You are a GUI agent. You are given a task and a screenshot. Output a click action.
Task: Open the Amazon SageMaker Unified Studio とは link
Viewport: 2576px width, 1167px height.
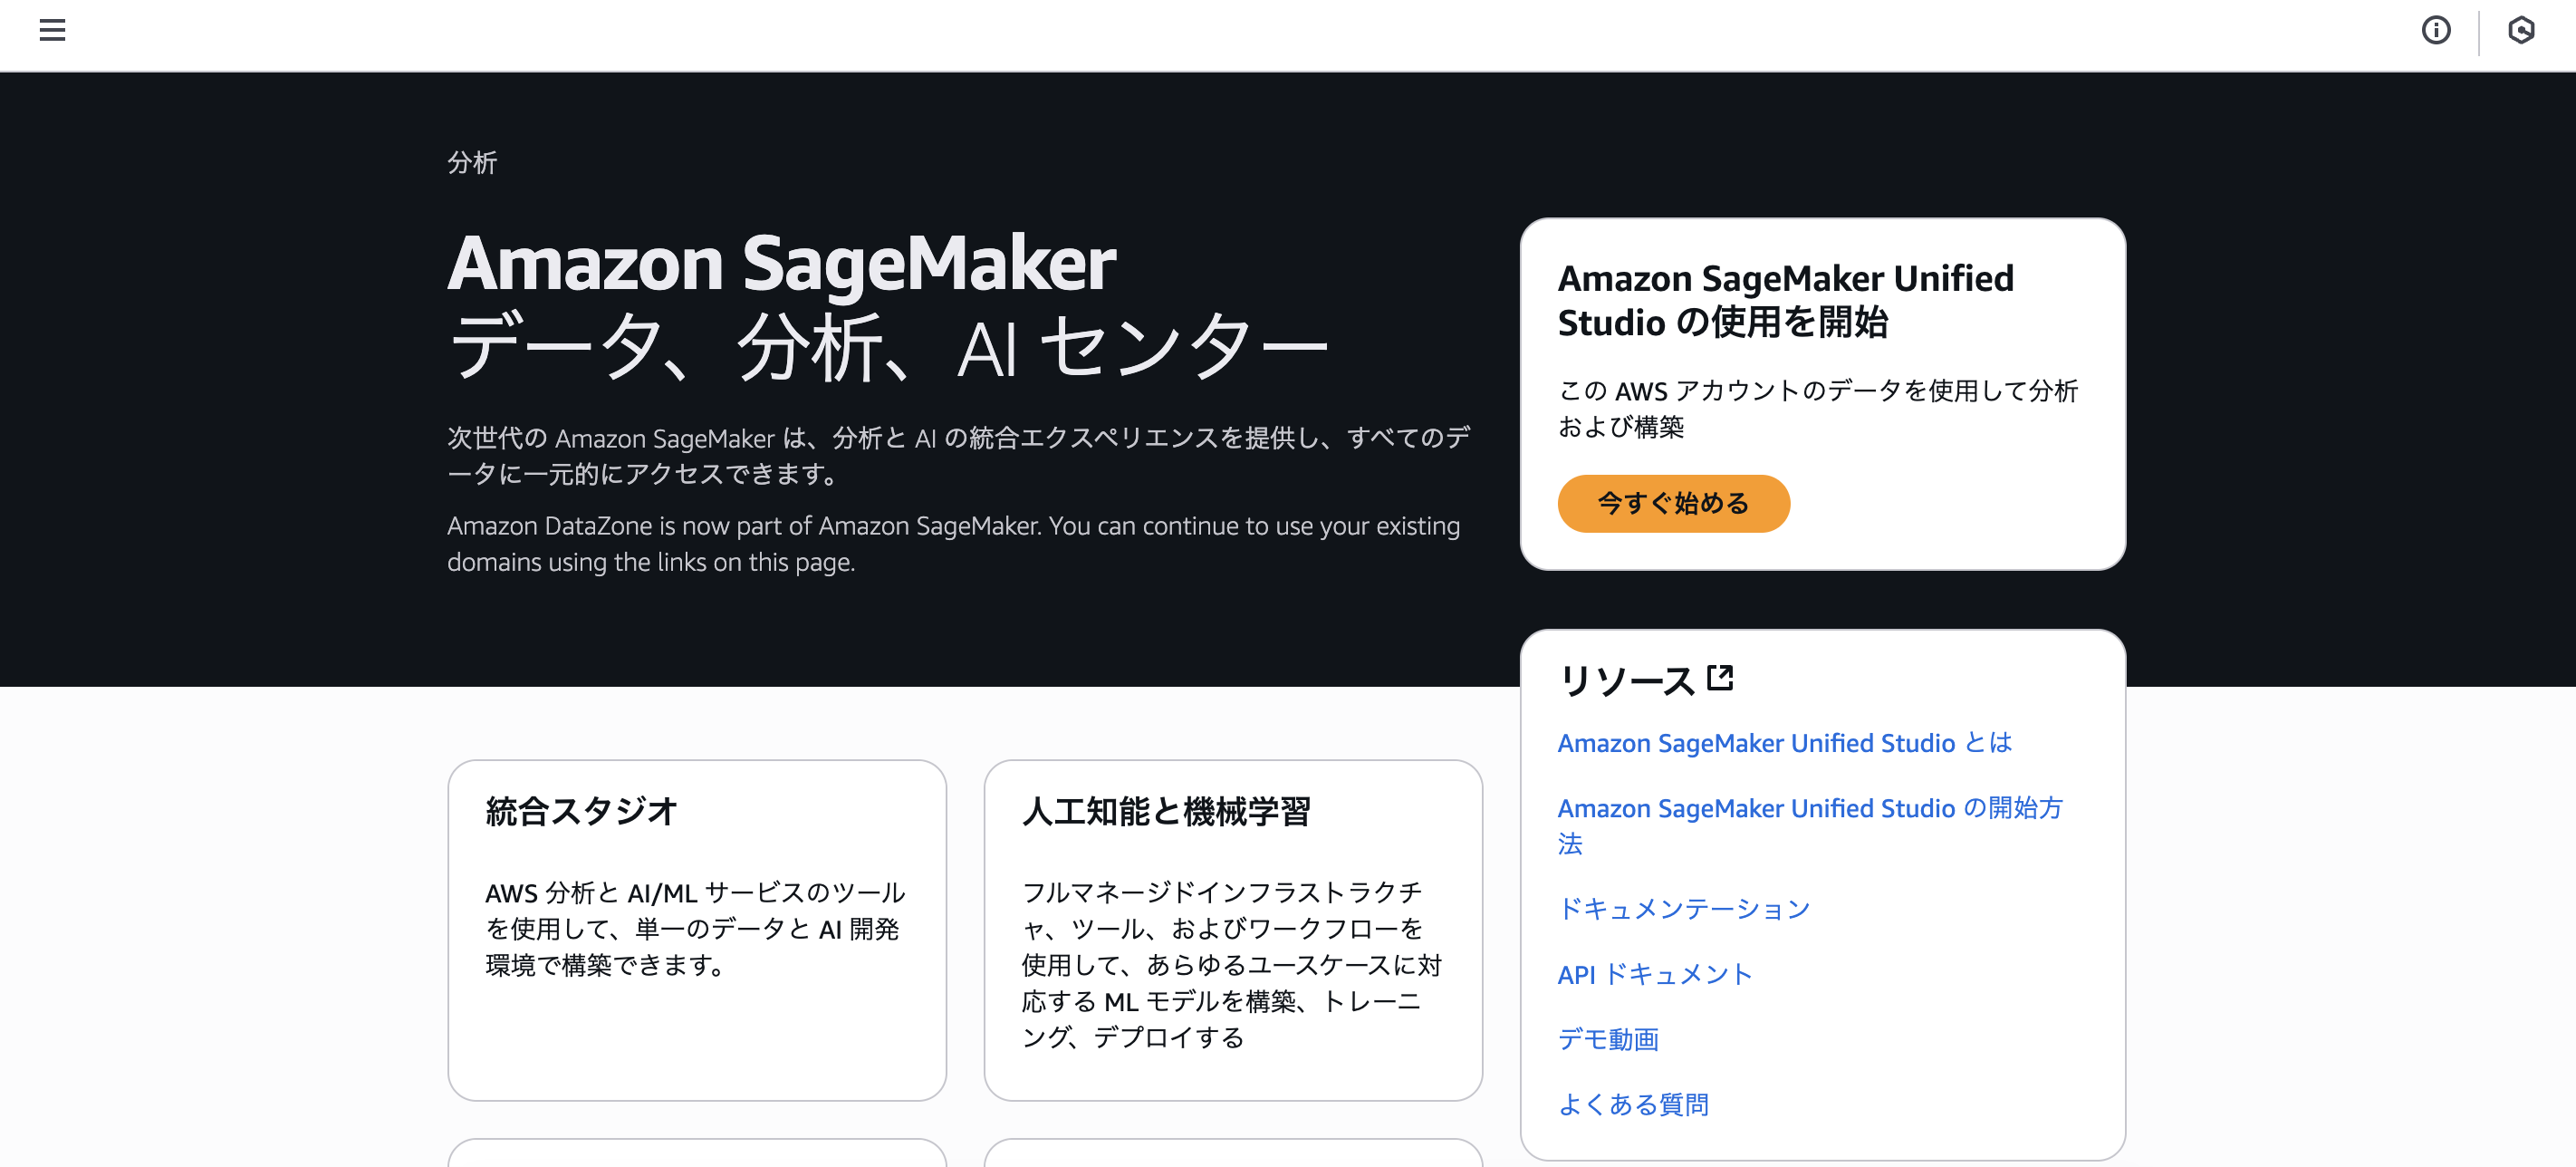(x=1784, y=743)
